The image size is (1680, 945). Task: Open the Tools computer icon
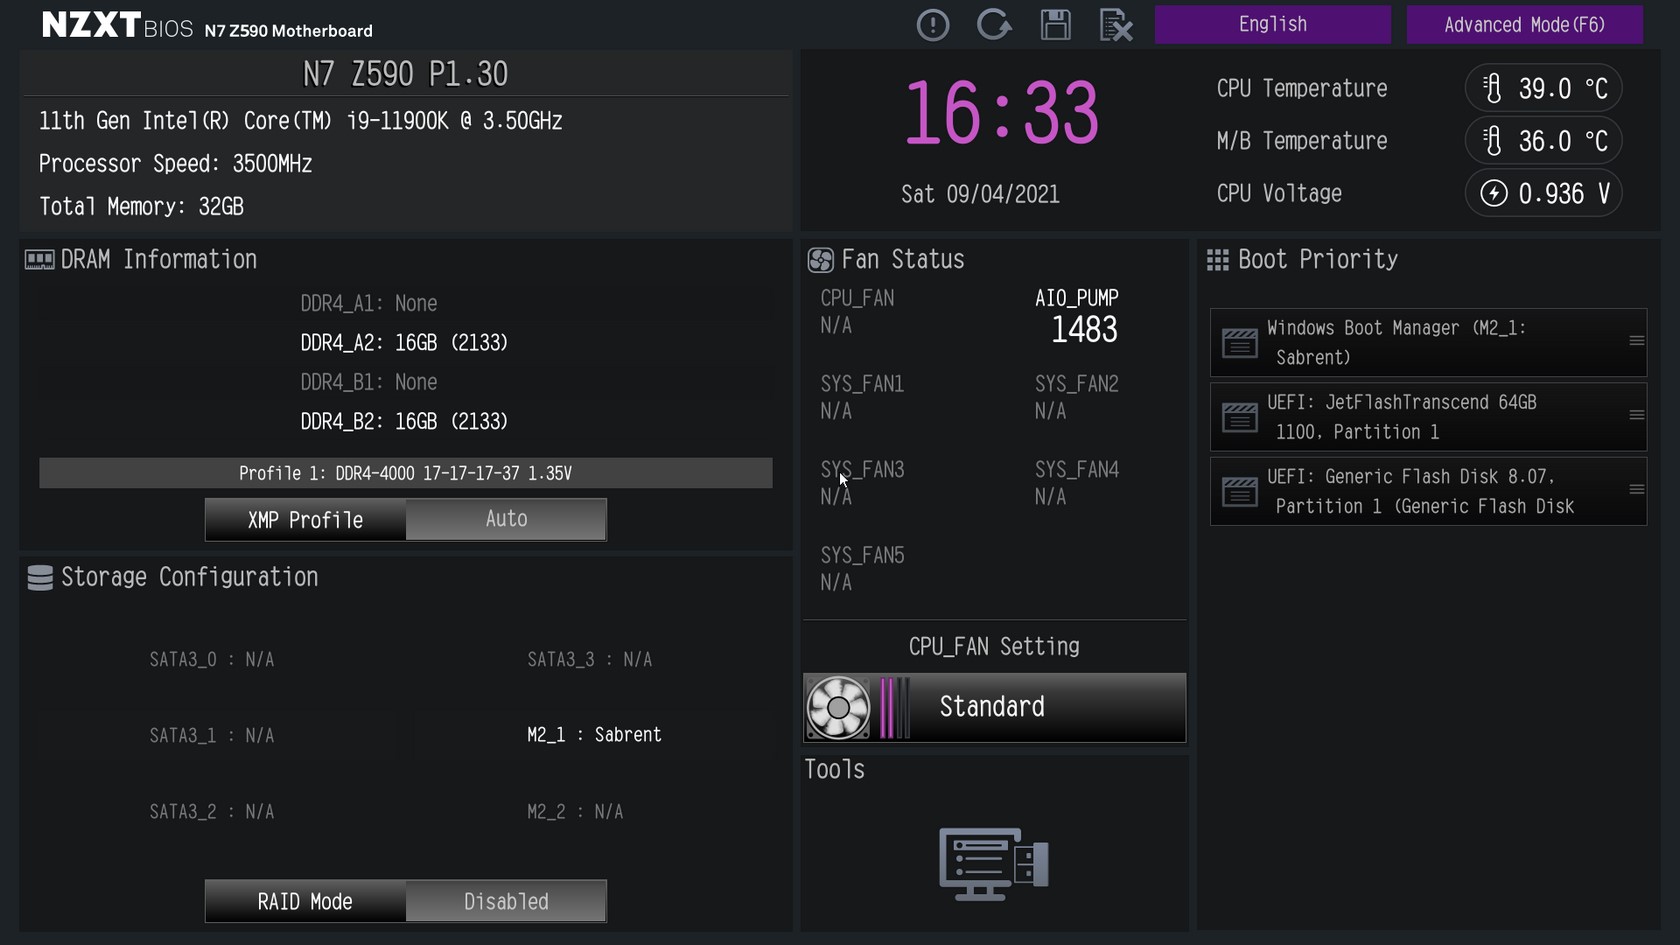(994, 864)
